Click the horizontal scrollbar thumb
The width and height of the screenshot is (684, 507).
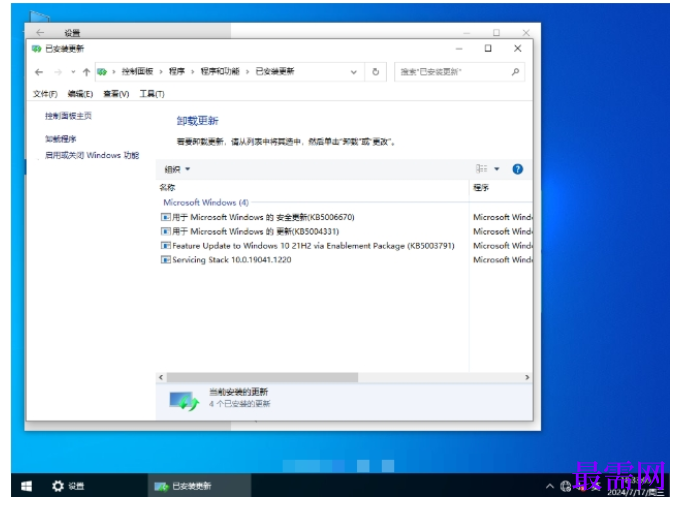click(262, 377)
